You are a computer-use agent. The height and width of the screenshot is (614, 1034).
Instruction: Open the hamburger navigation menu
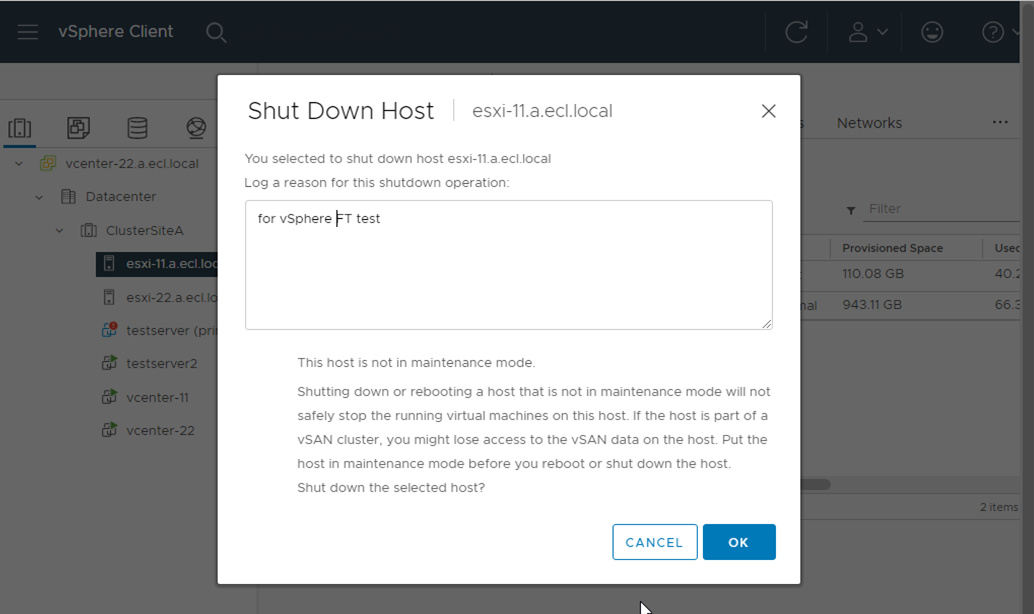(x=28, y=32)
